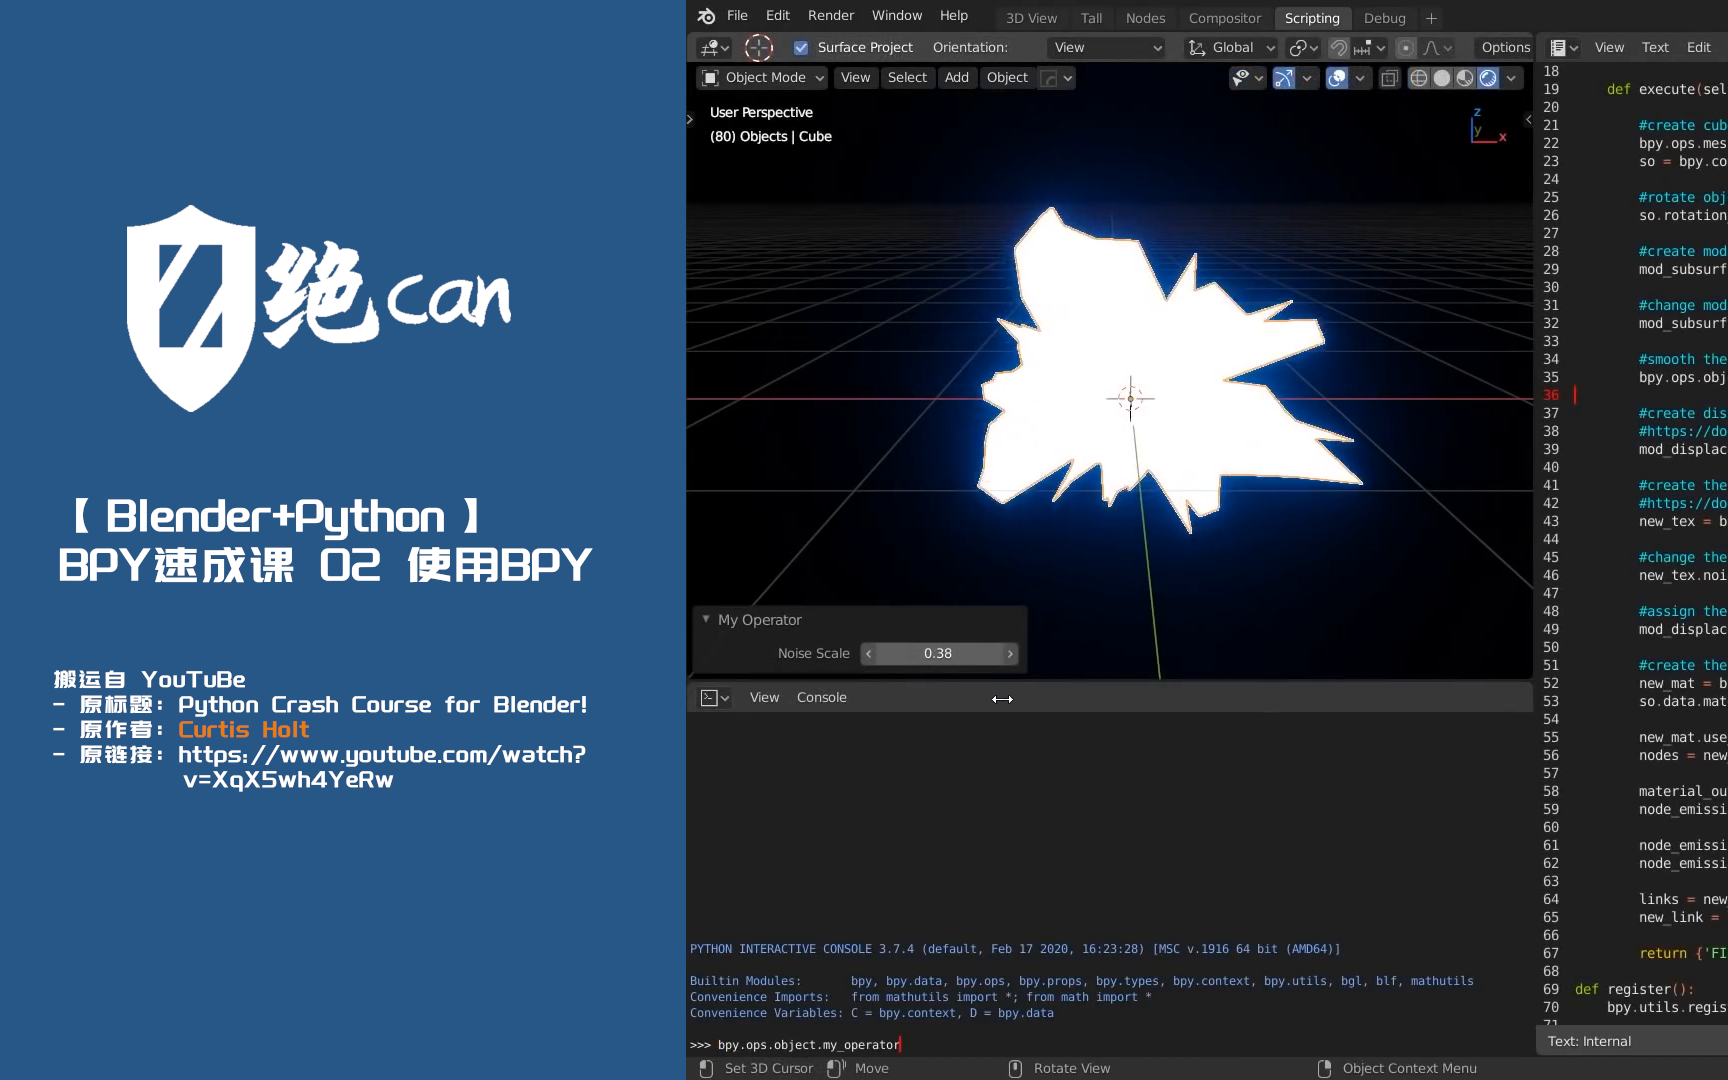Open the Orientation View dropdown
This screenshot has width=1728, height=1080.
1105,47
